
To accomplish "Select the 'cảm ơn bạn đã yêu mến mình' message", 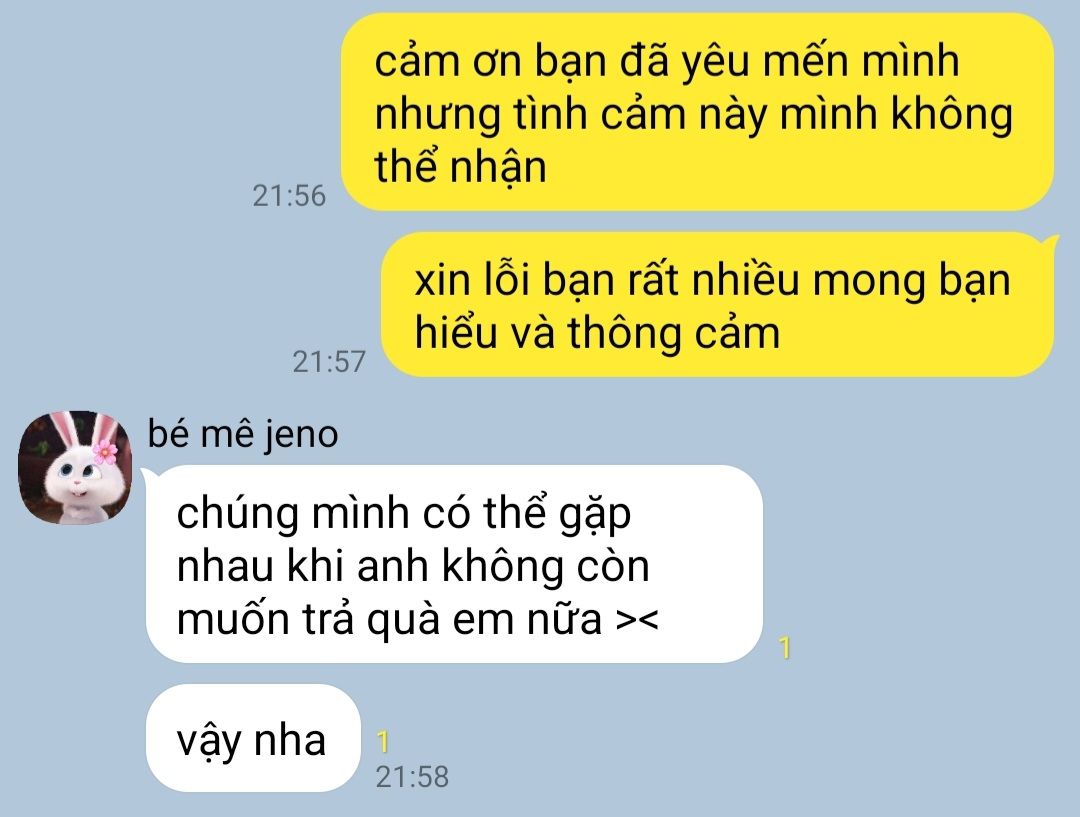I will click(x=697, y=112).
